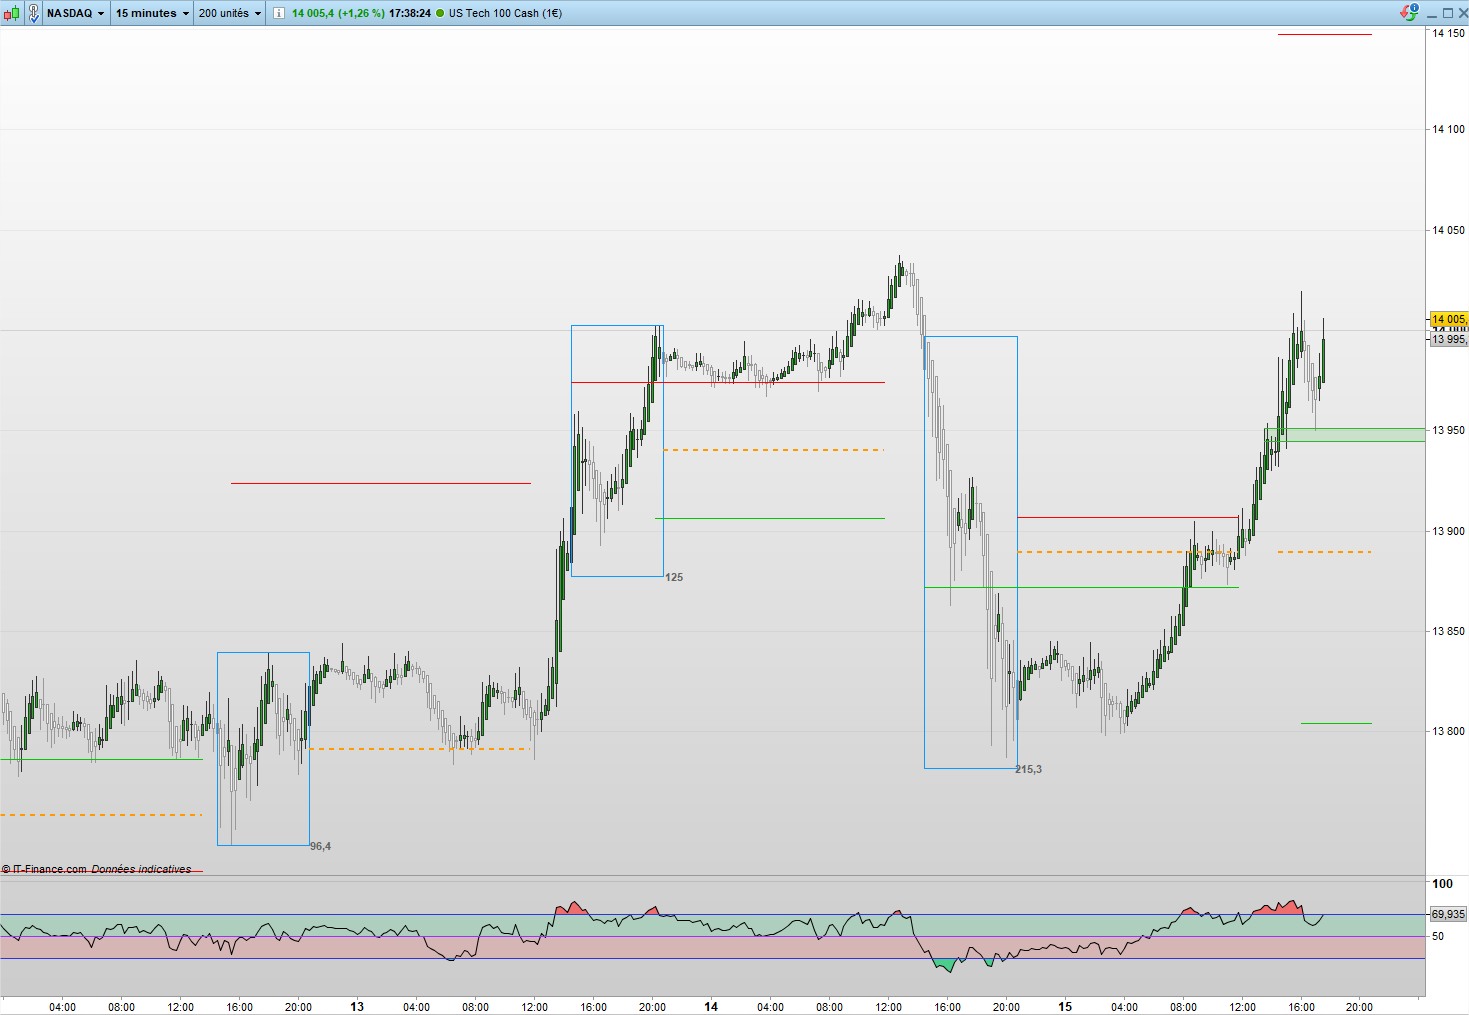Open the NASDAQ instrument dropdown
This screenshot has height=1015, width=1469.
point(75,13)
